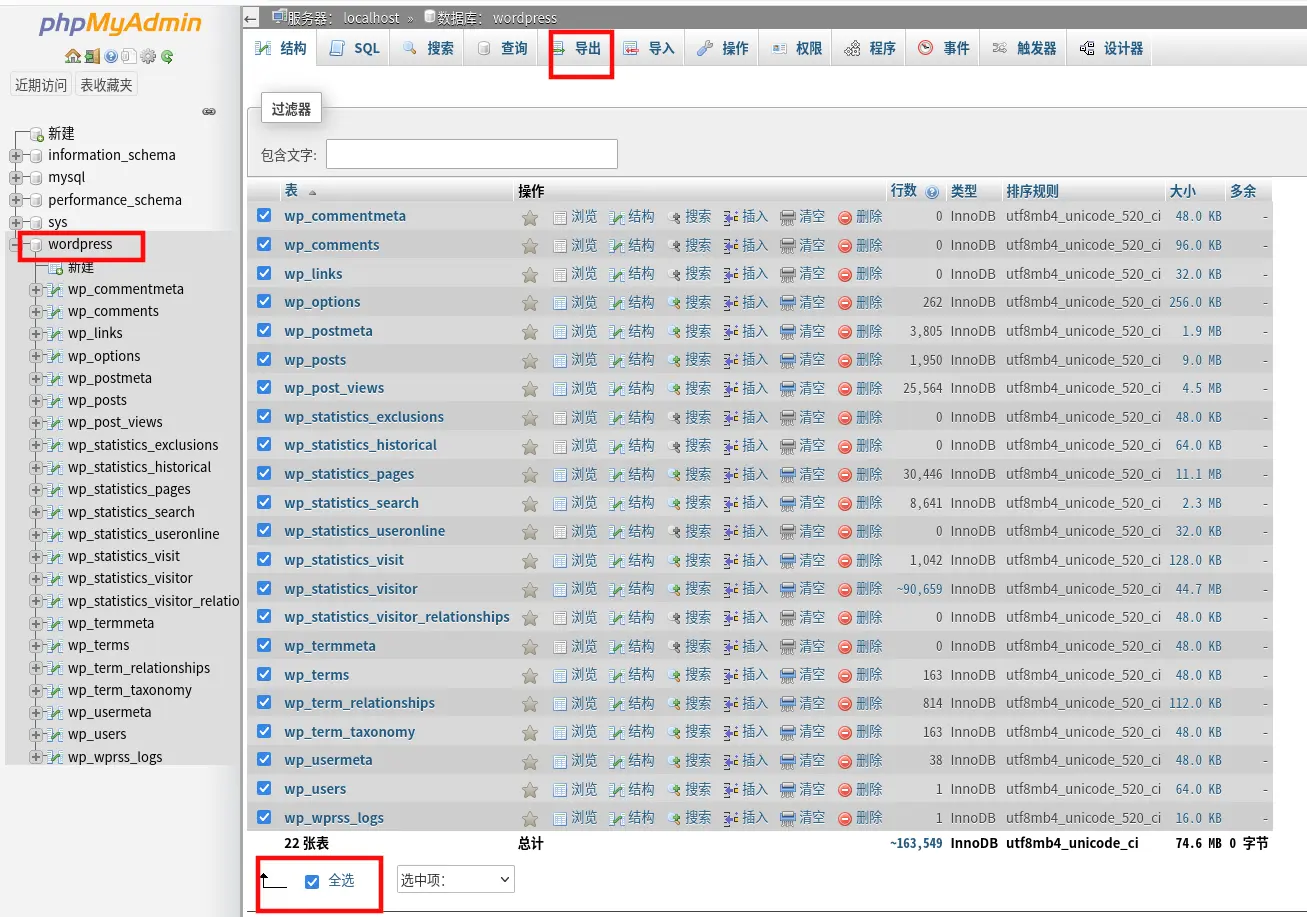1307x917 pixels.
Task: Click the wp_wprss_logs table icon in the navigation tree
Action: click(x=55, y=757)
